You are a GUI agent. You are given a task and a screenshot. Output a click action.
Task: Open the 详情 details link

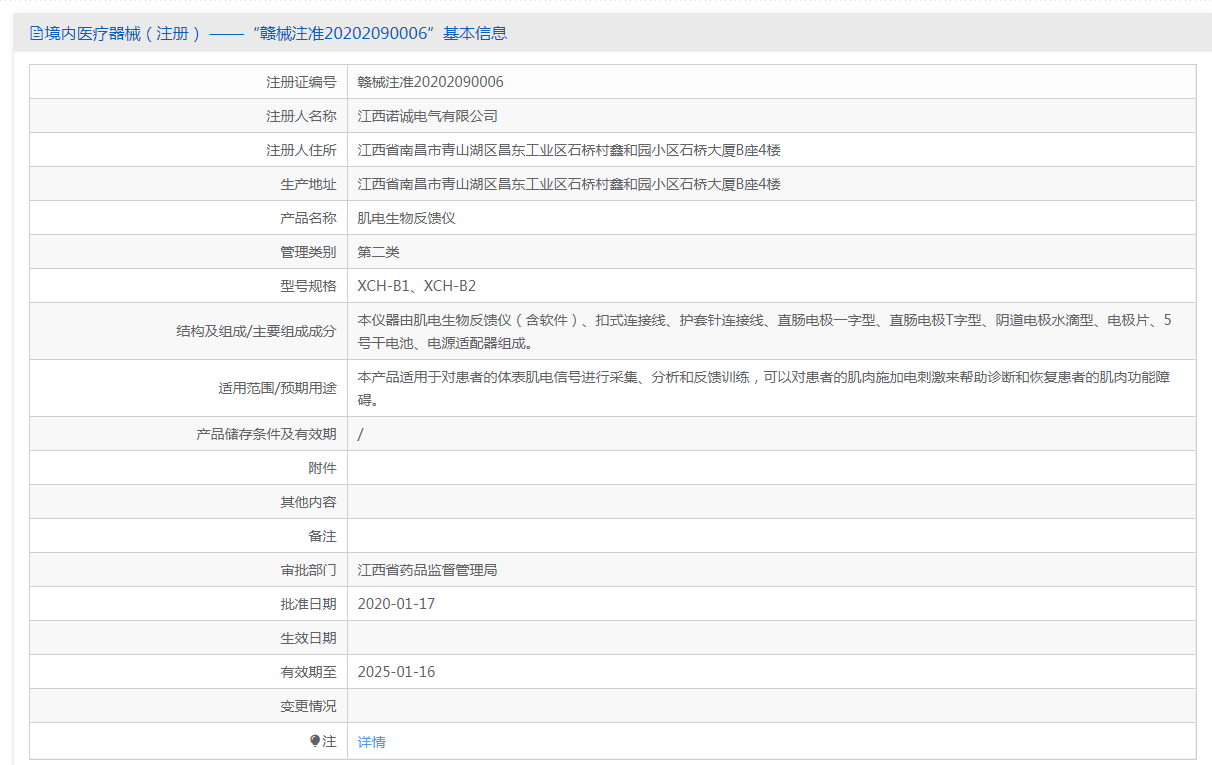click(x=371, y=742)
